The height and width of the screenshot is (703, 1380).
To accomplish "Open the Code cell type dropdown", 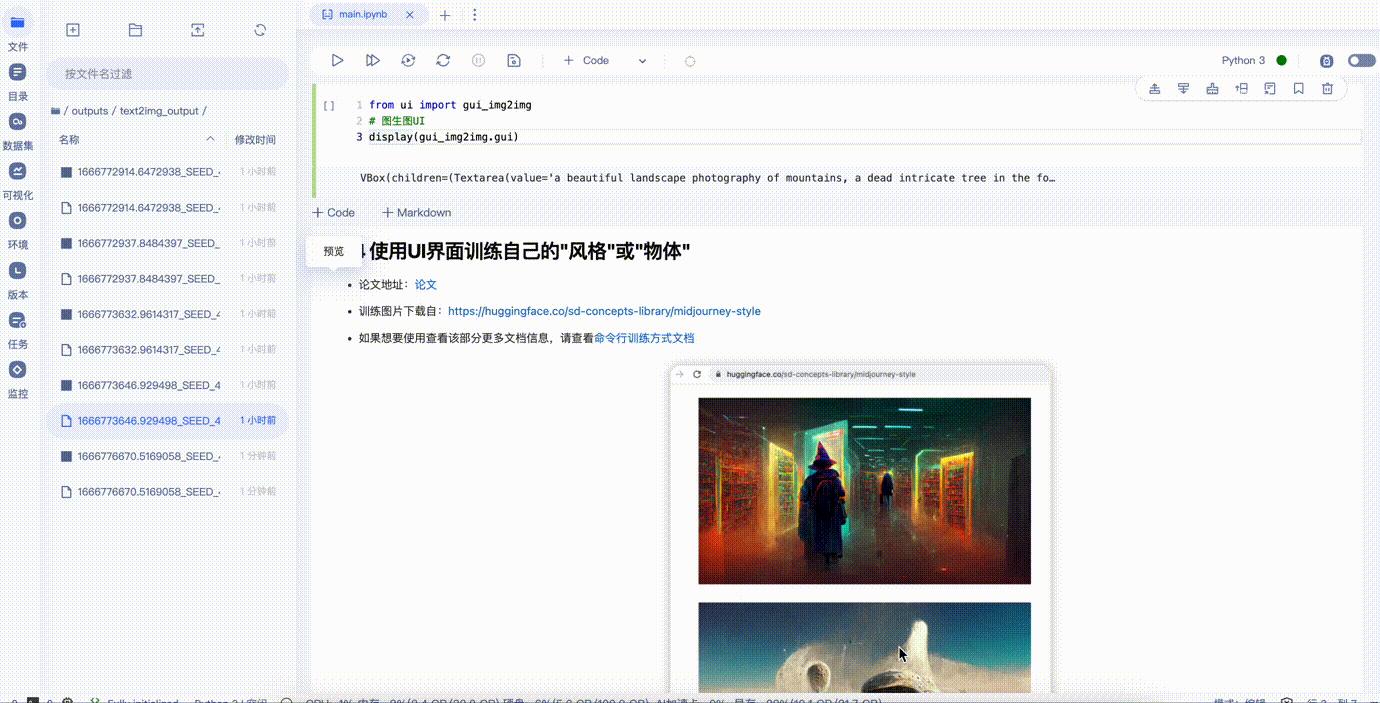I will pos(642,60).
